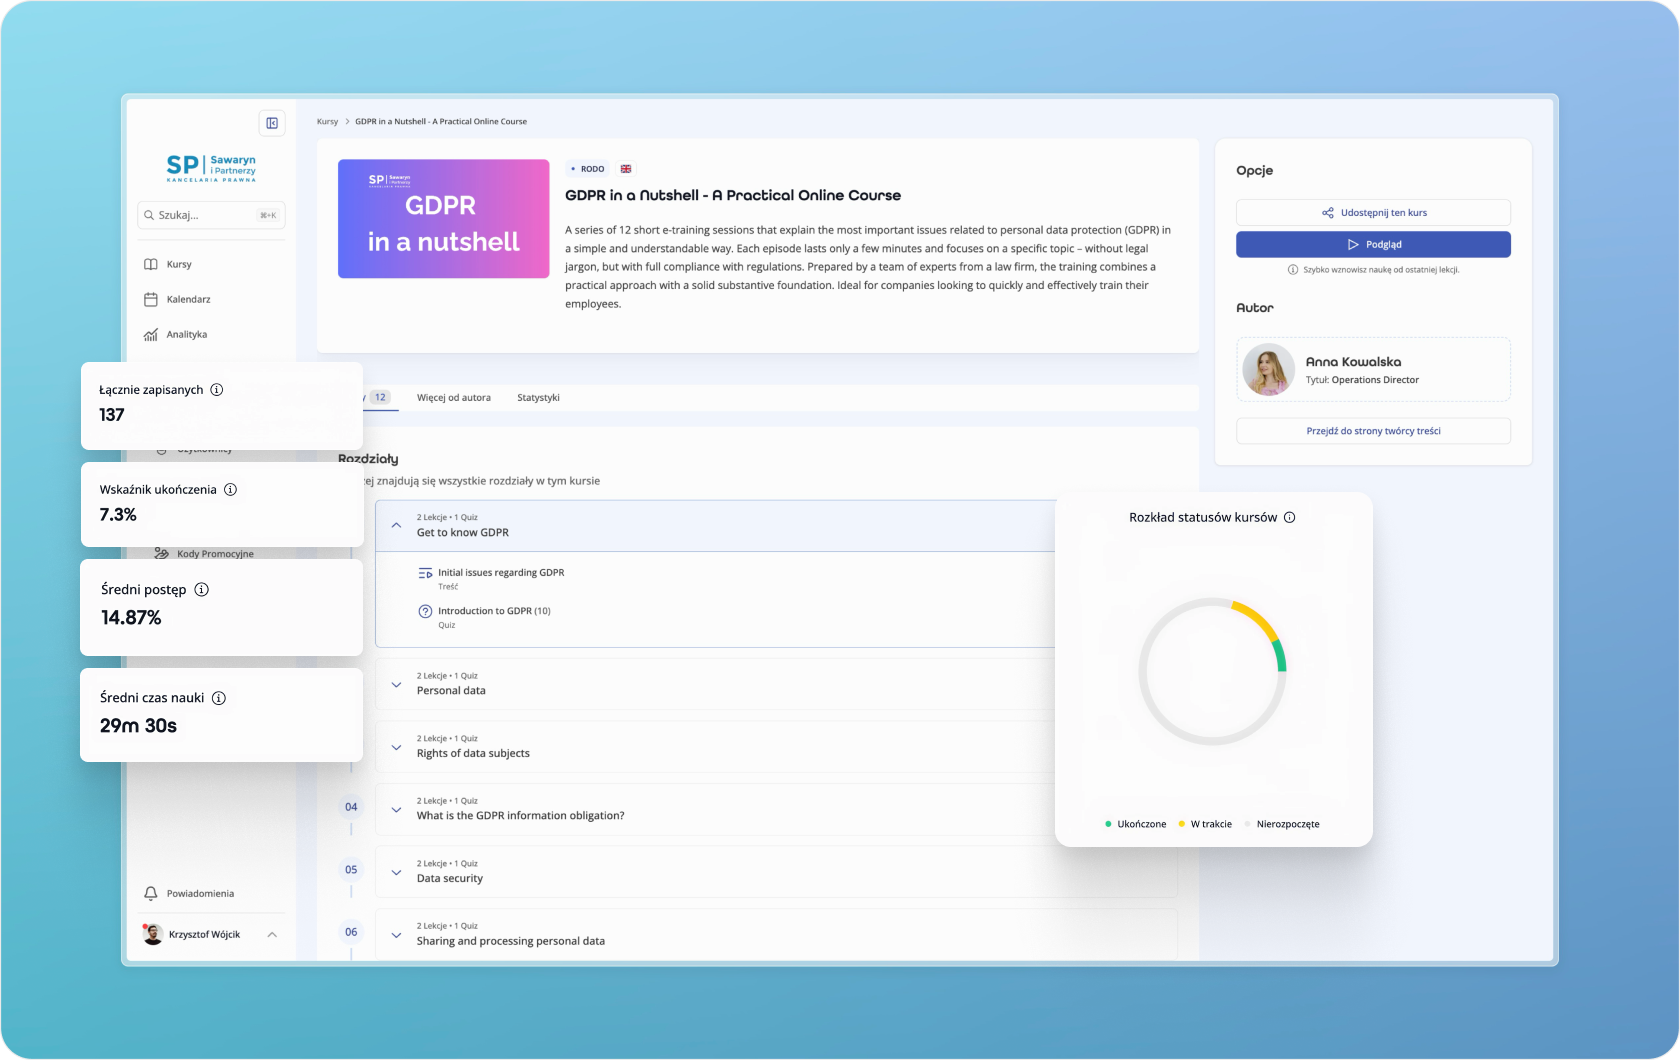This screenshot has height=1060, width=1680.
Task: Expand the Data security chapter
Action: 396,872
